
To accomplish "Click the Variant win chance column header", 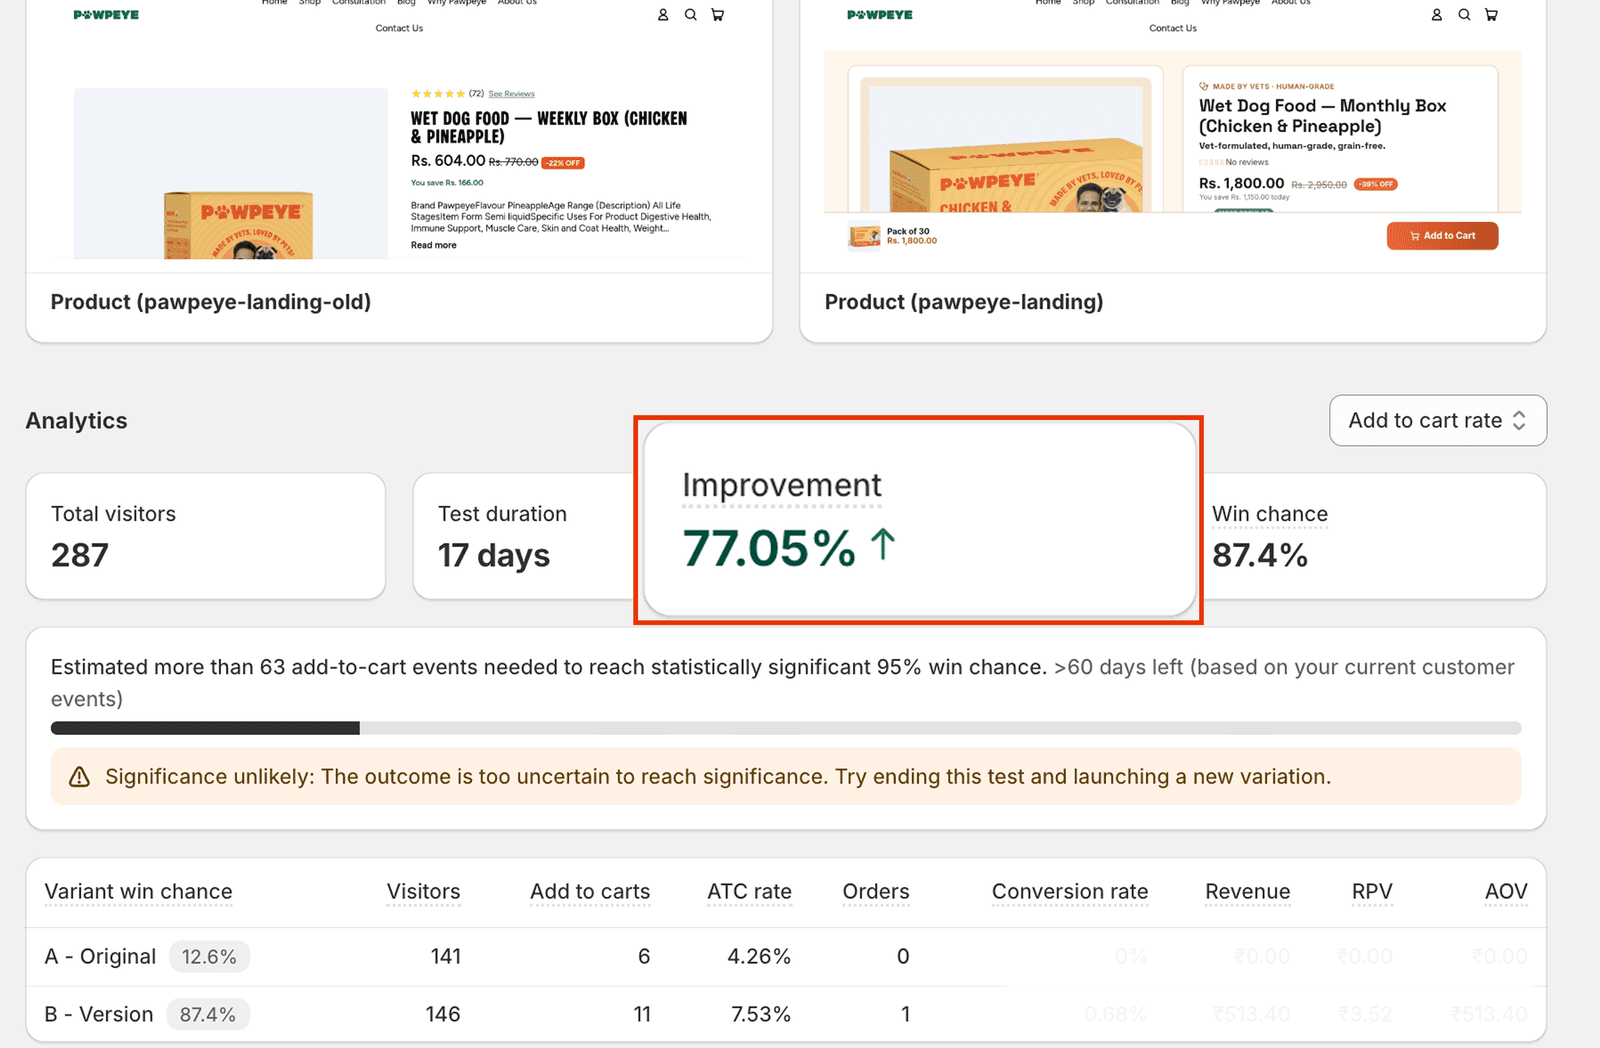I will point(138,891).
